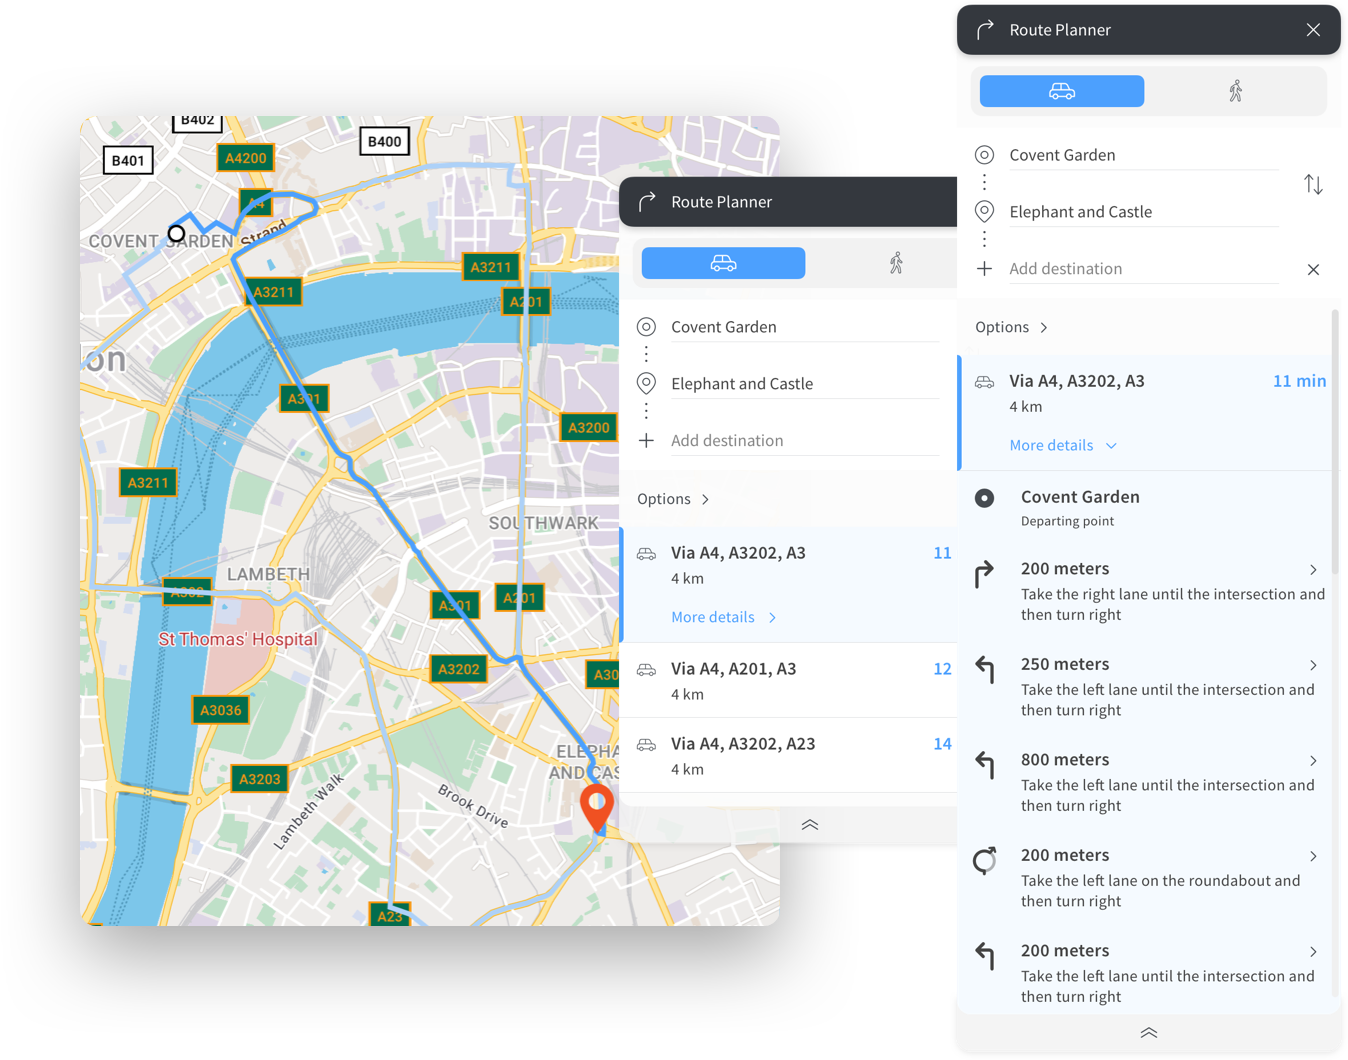
Task: Click the plus icon in right panel
Action: [x=984, y=269]
